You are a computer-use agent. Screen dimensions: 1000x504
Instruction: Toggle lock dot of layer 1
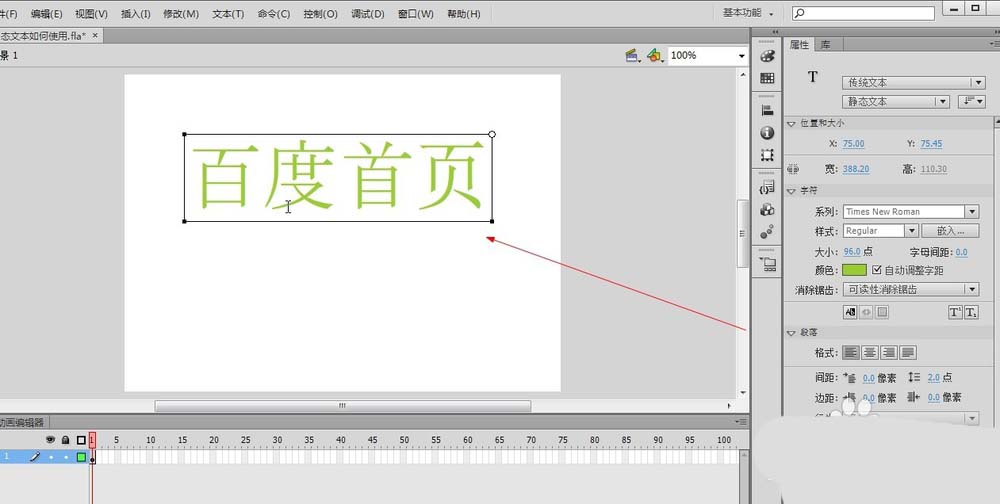[x=66, y=457]
